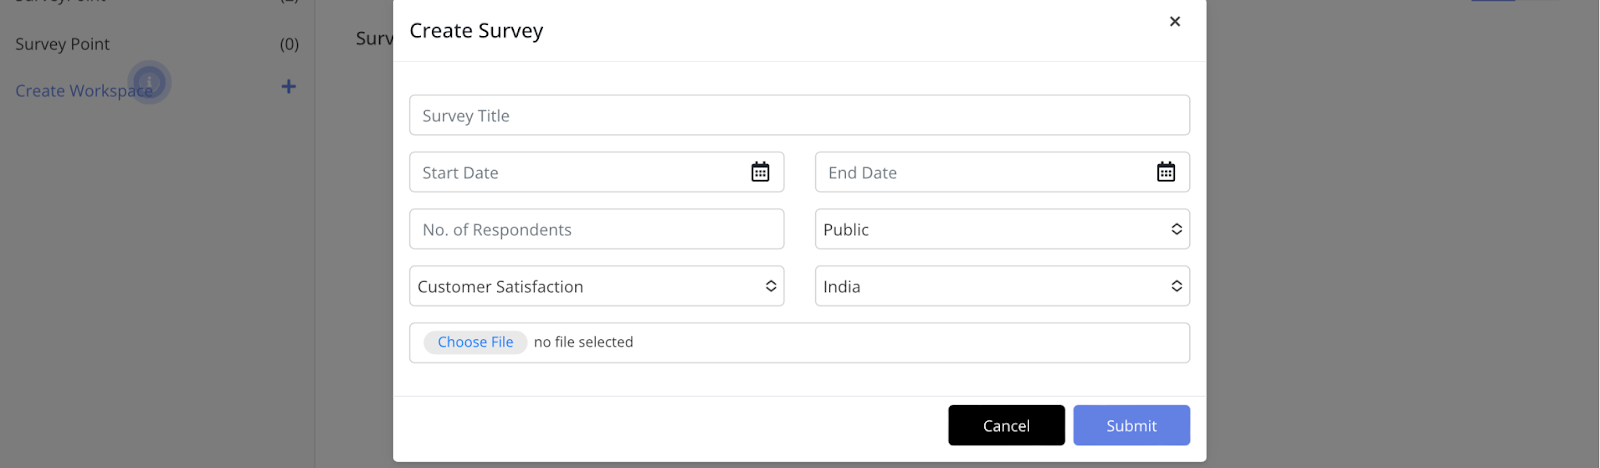
Task: Click the (0) count next to Survey Point
Action: (x=289, y=44)
